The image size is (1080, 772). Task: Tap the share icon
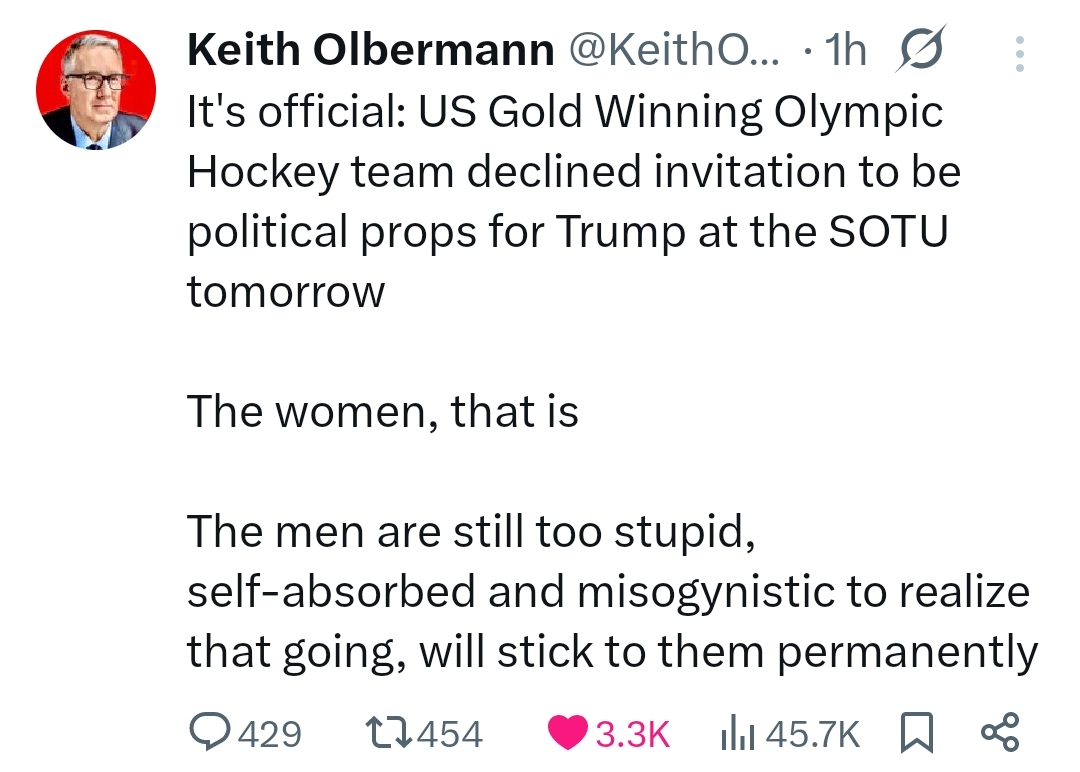[x=1000, y=733]
